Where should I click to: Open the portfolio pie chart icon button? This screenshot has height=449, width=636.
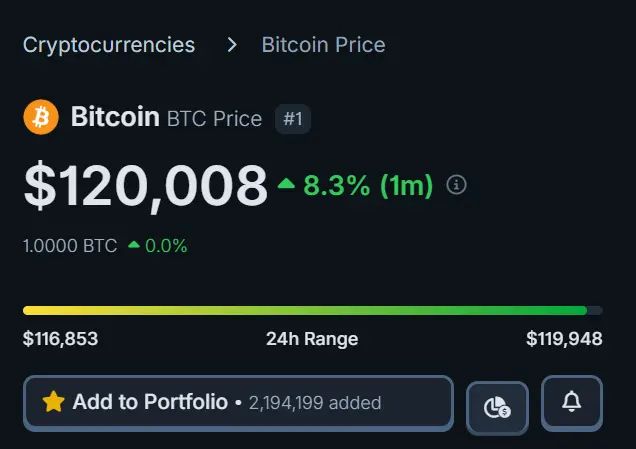497,407
